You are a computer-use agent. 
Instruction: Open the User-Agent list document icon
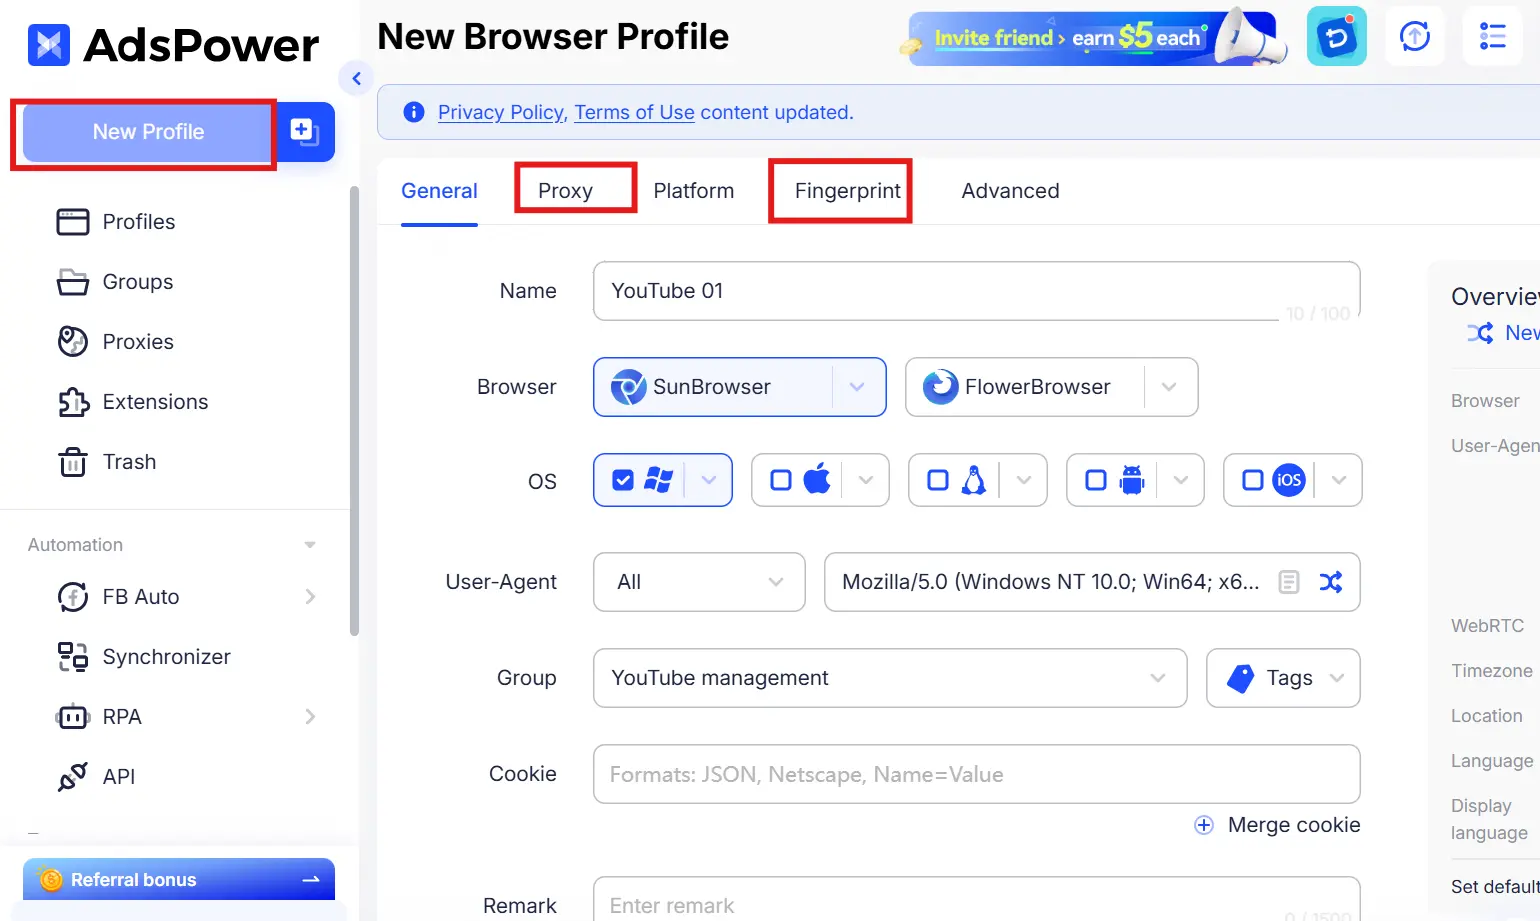pyautogui.click(x=1289, y=582)
